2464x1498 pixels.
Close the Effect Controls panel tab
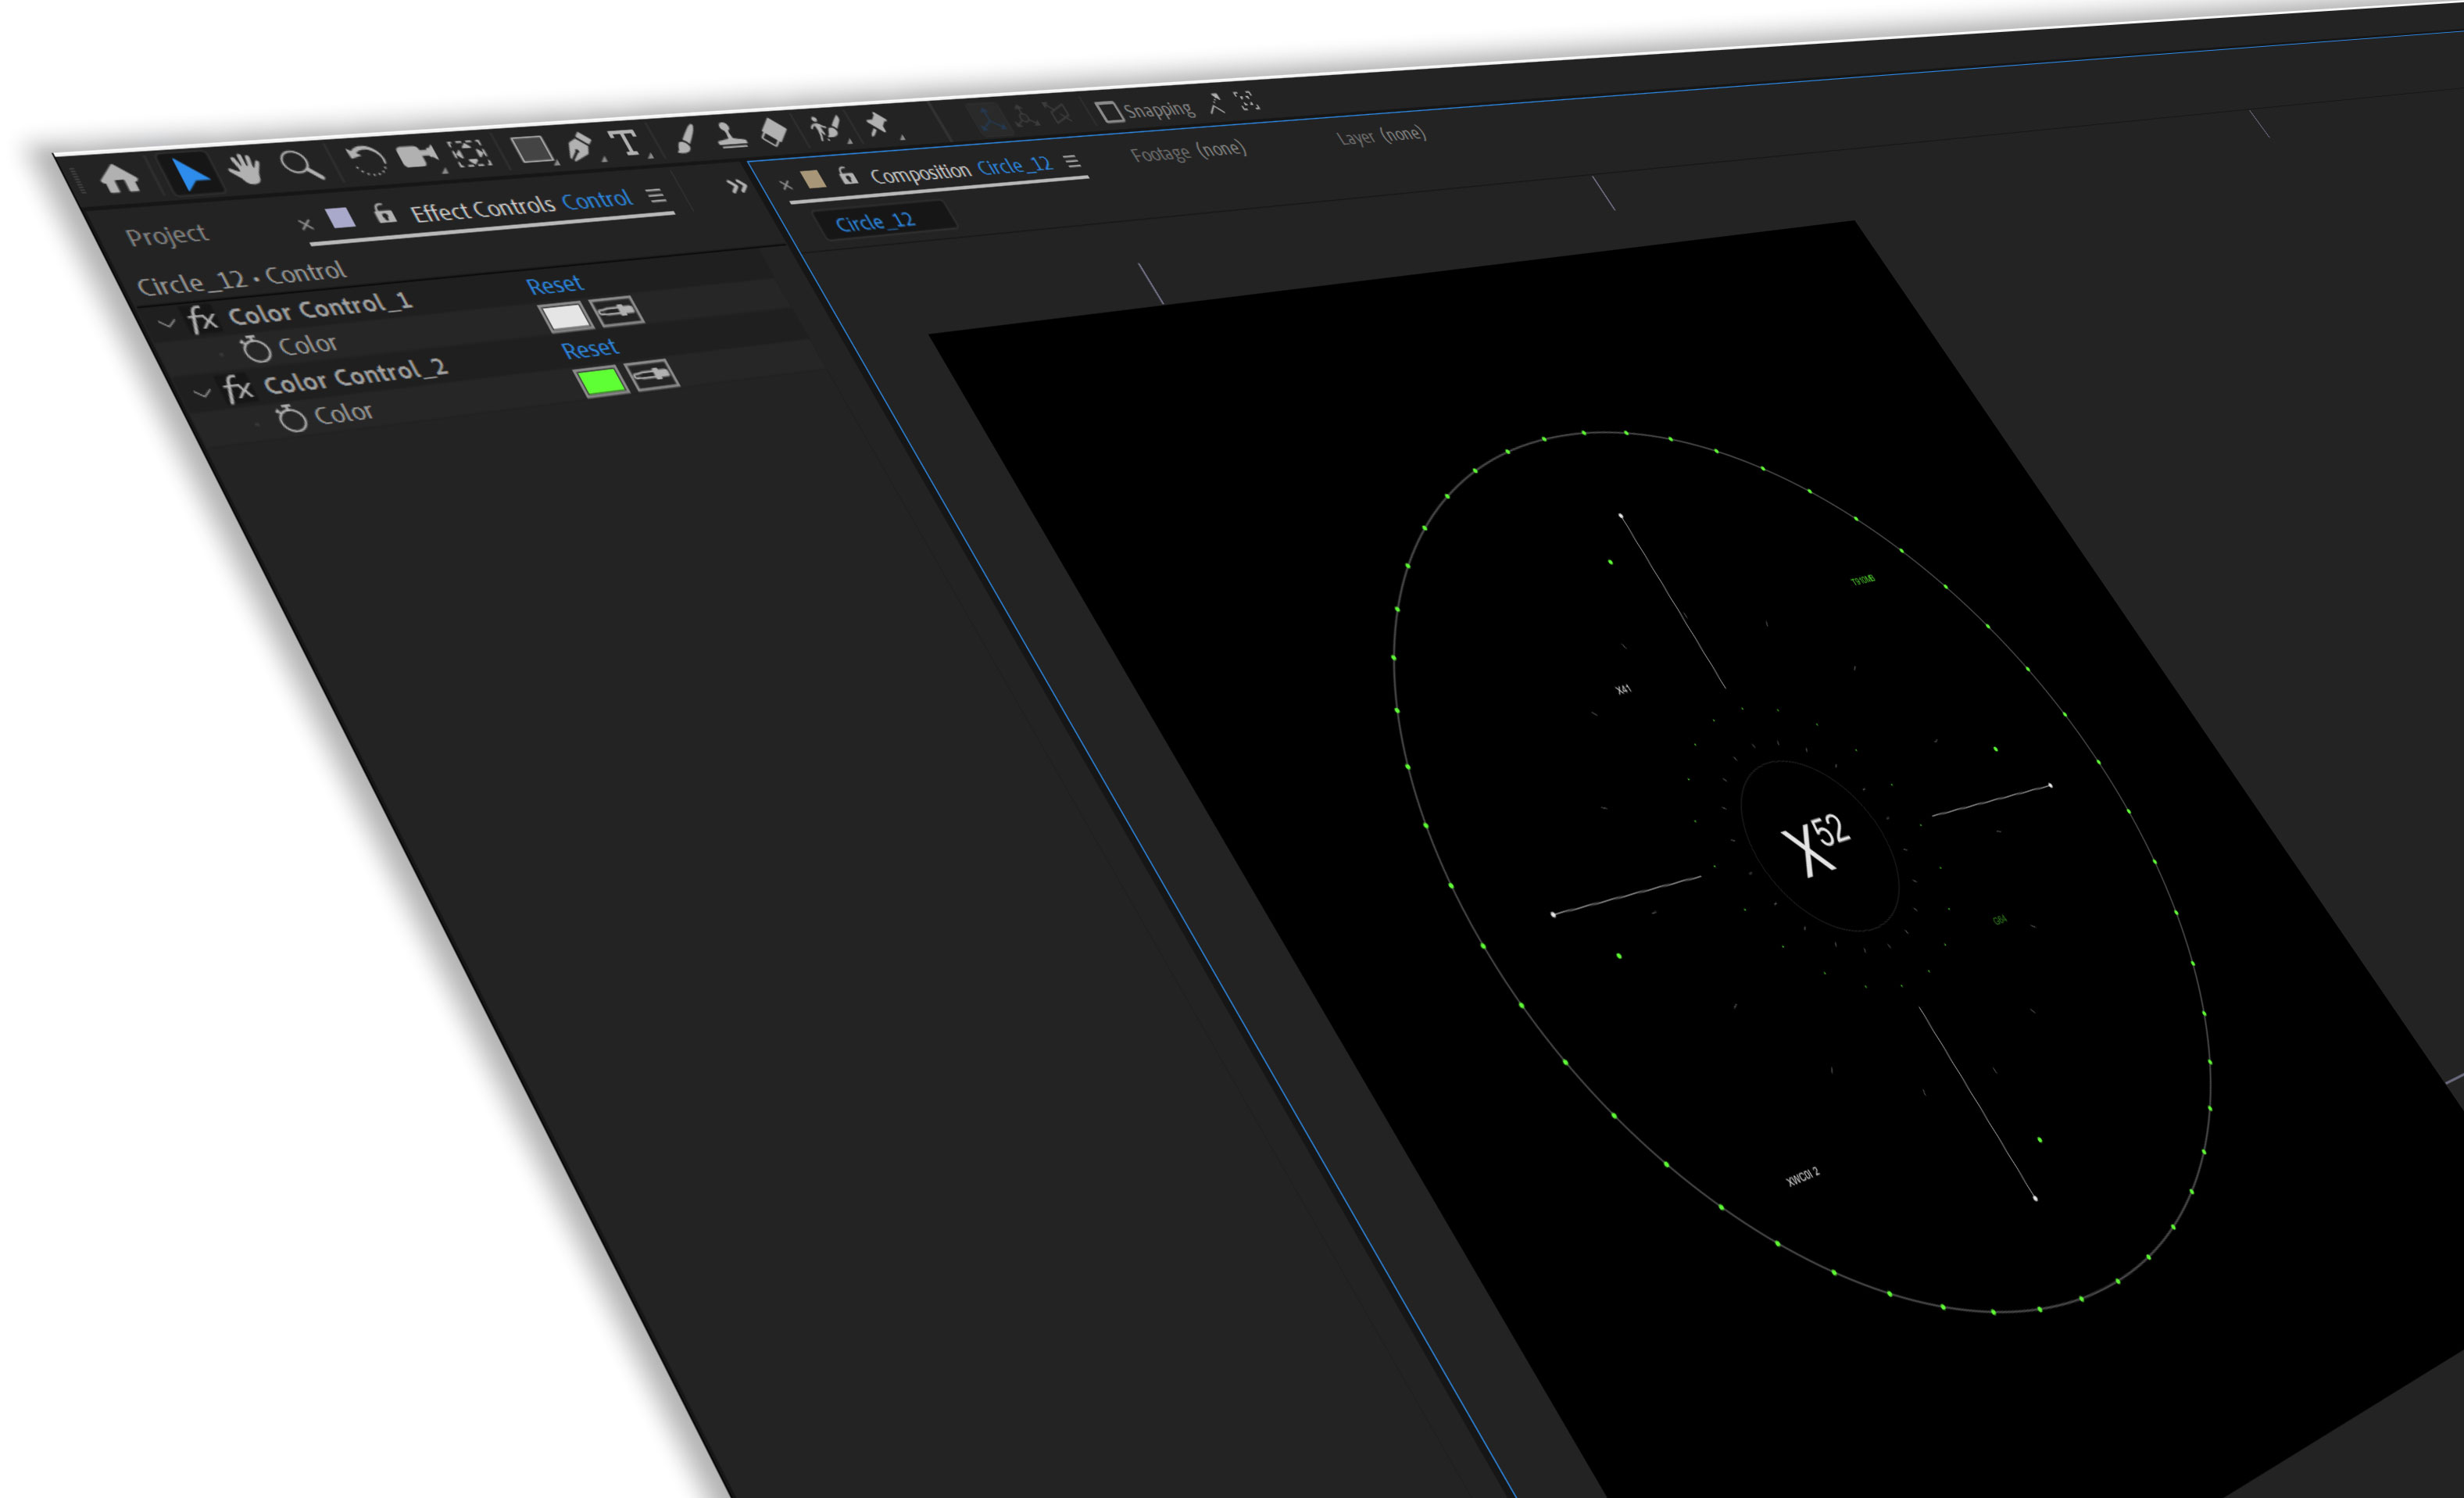[x=306, y=225]
